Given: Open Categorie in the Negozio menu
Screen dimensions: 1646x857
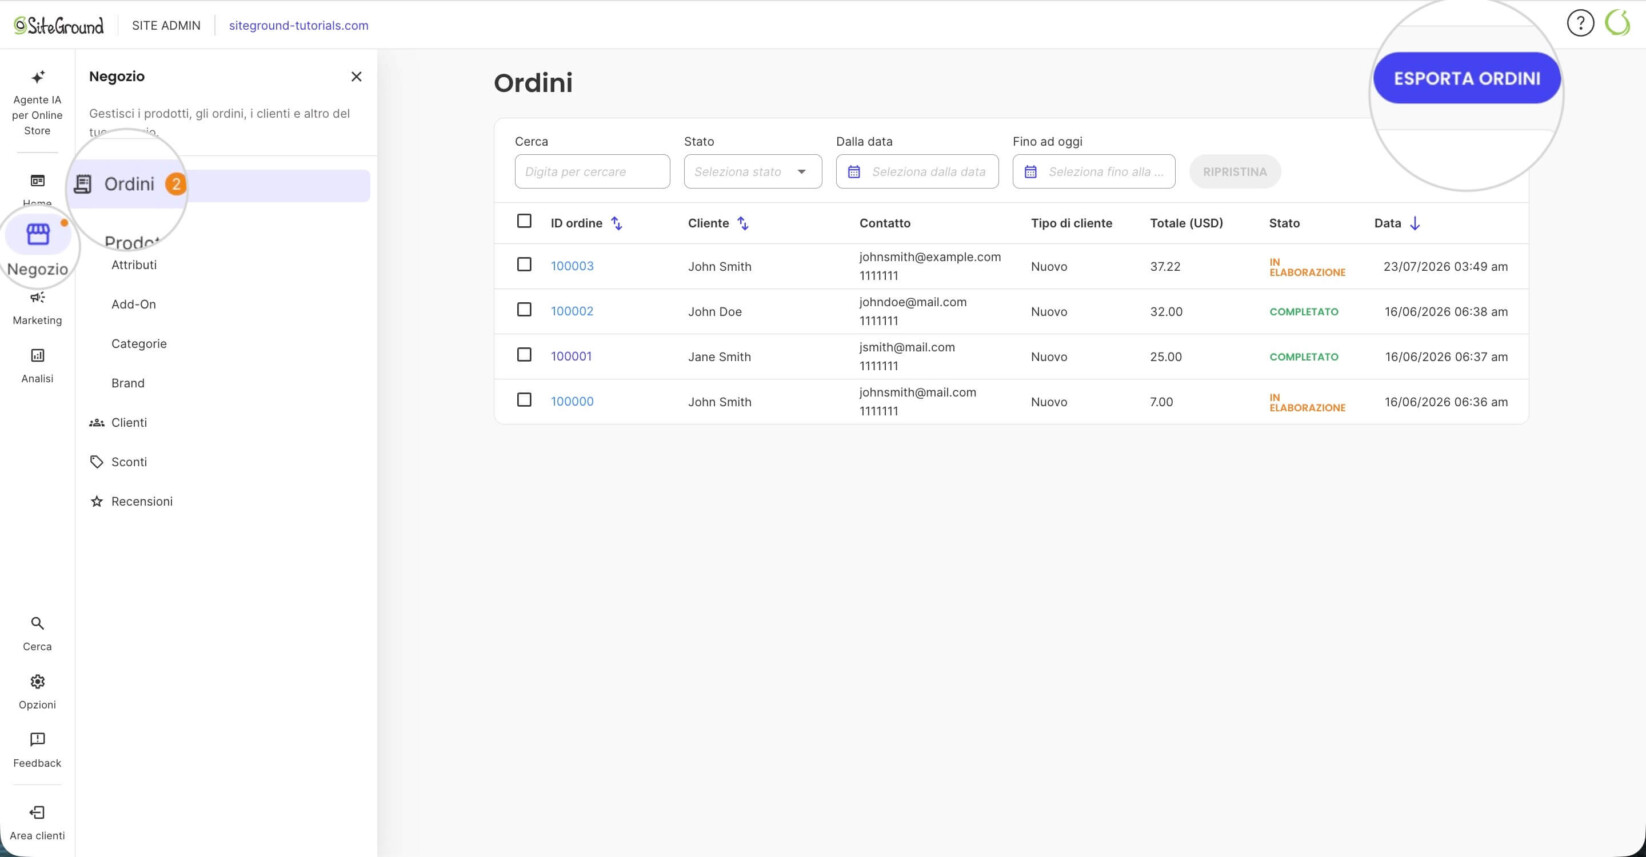Looking at the screenshot, I should coord(139,344).
